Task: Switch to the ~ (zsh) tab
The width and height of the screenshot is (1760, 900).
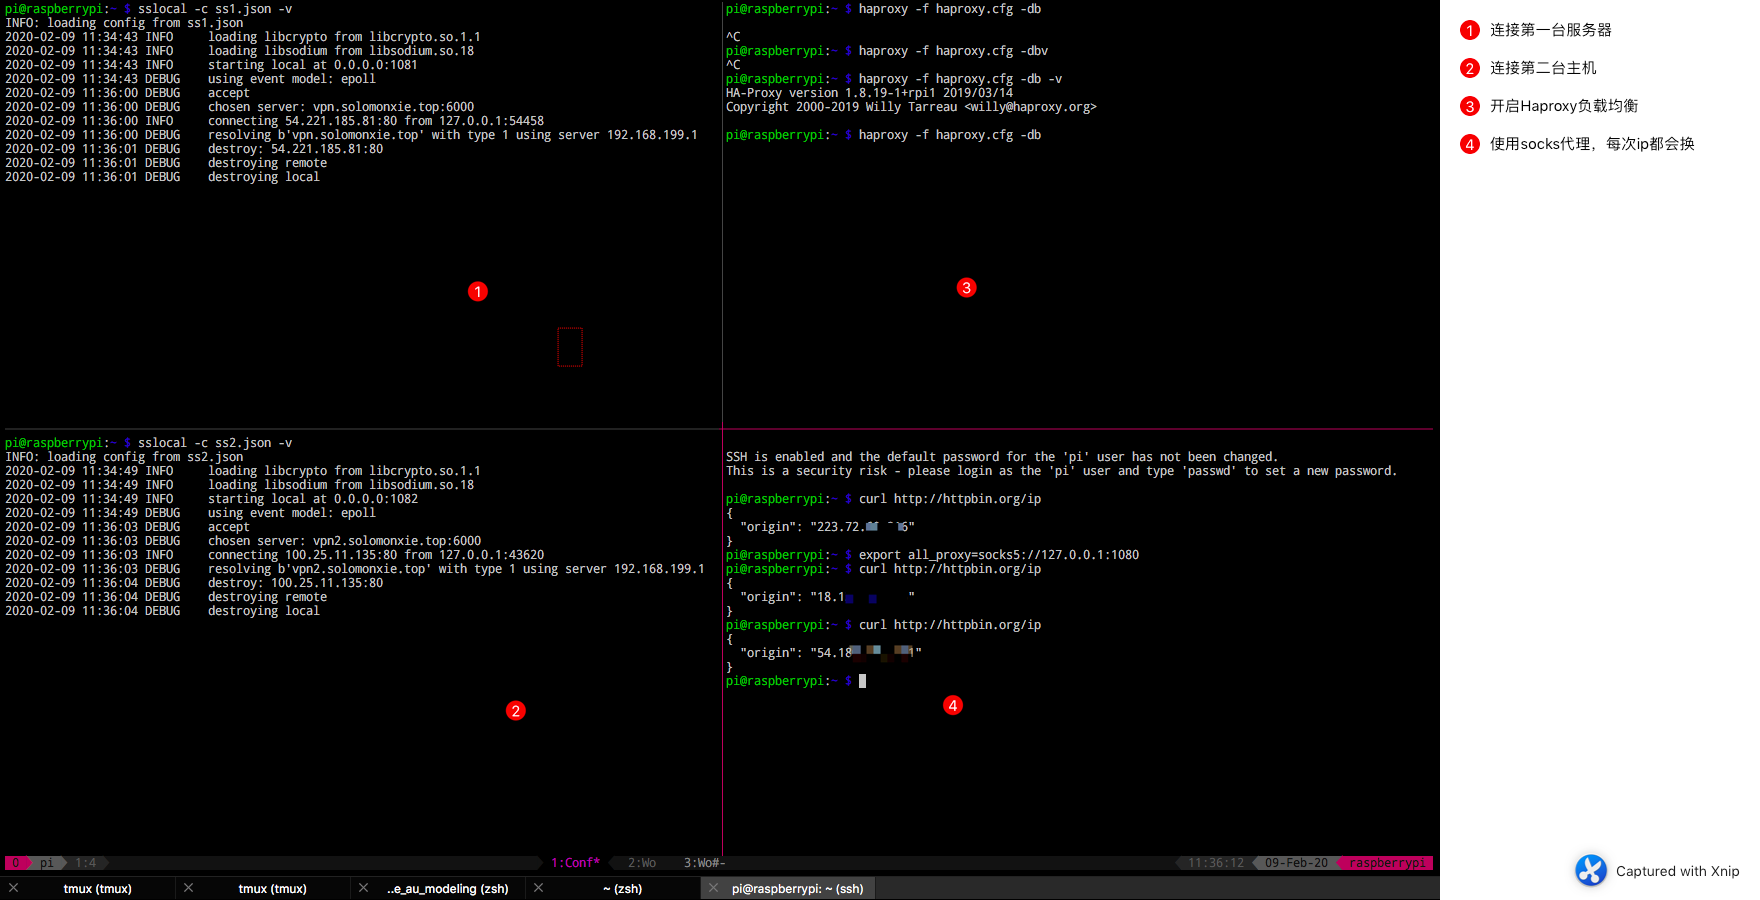Action: click(622, 888)
